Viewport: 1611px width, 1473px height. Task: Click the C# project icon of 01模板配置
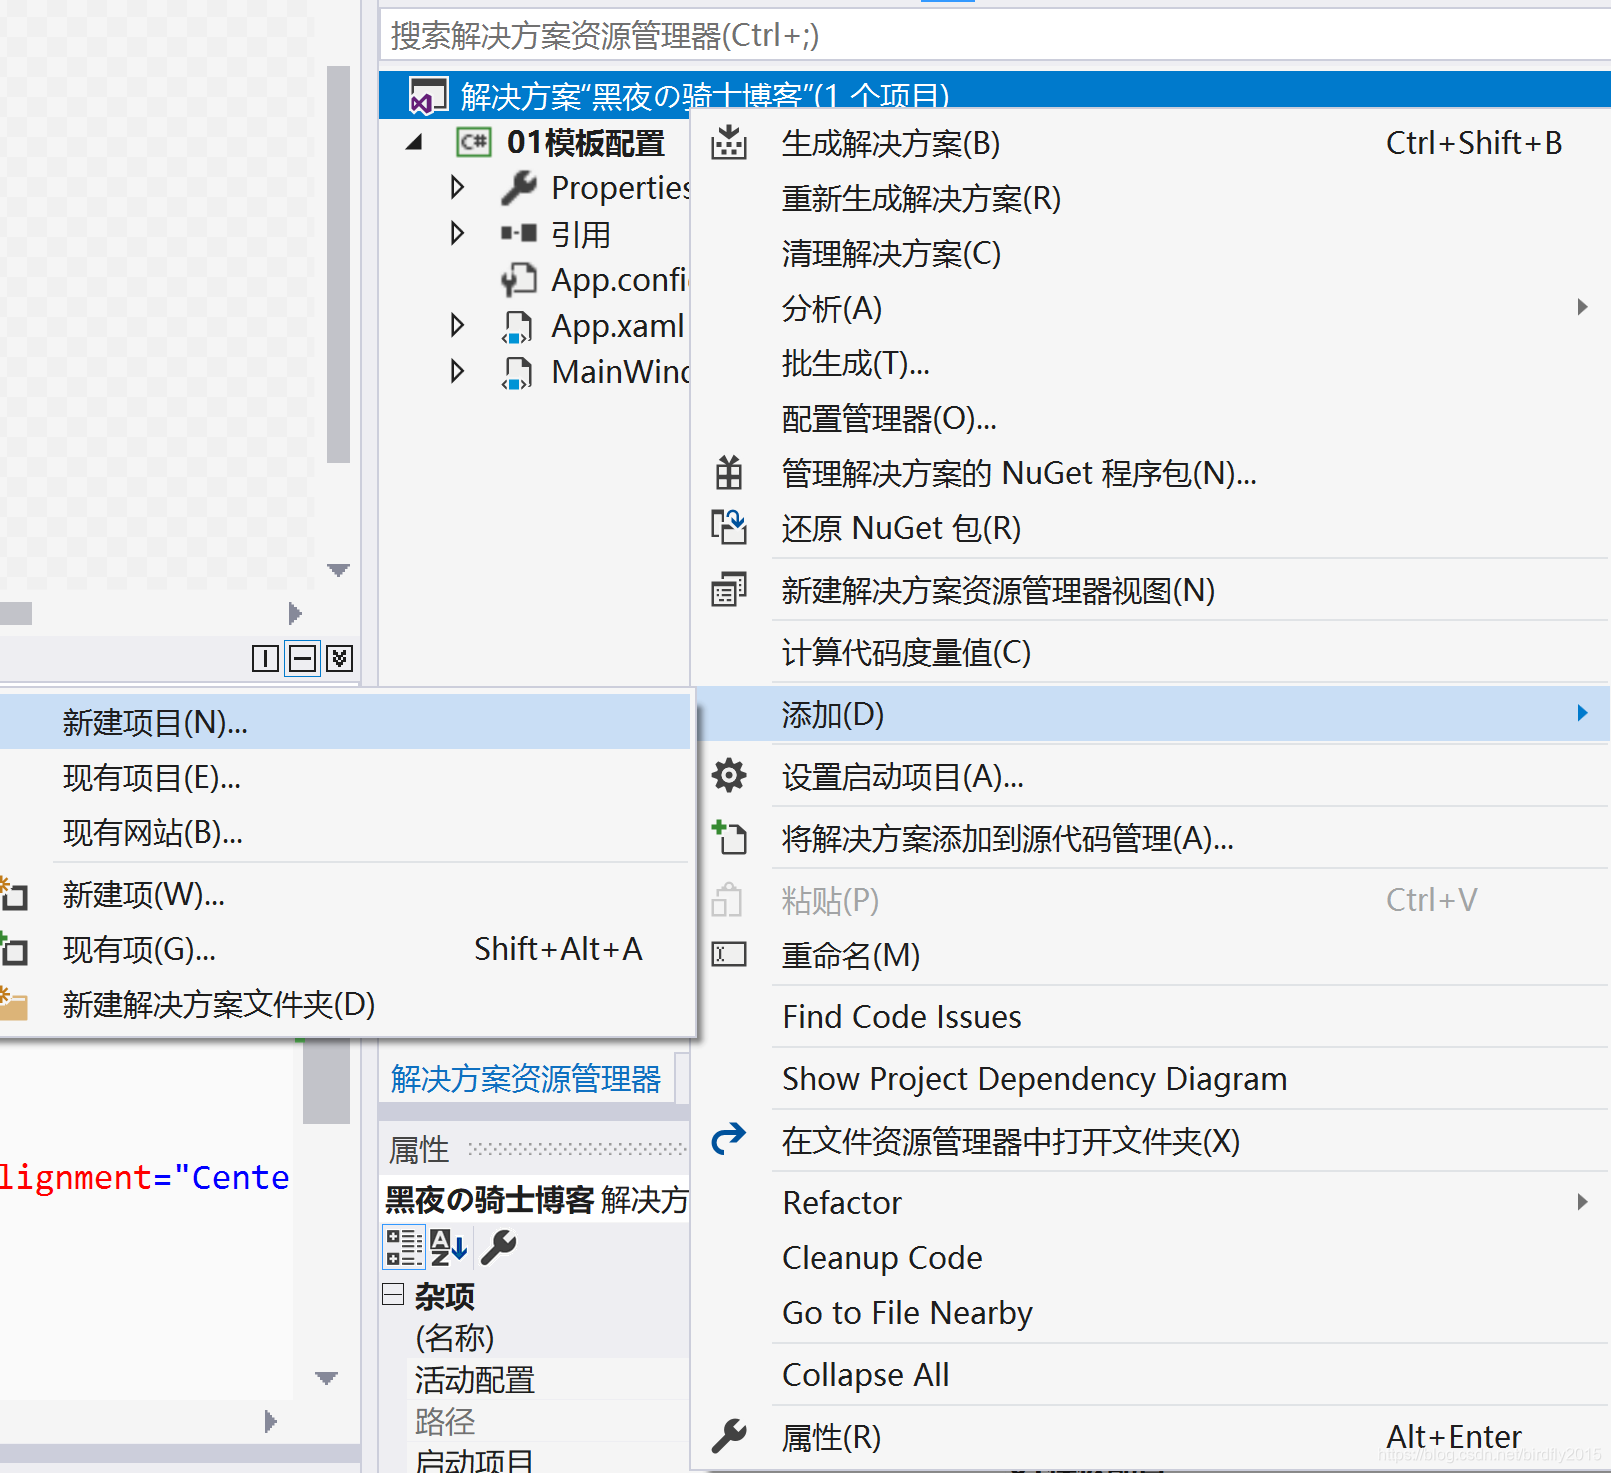click(474, 142)
